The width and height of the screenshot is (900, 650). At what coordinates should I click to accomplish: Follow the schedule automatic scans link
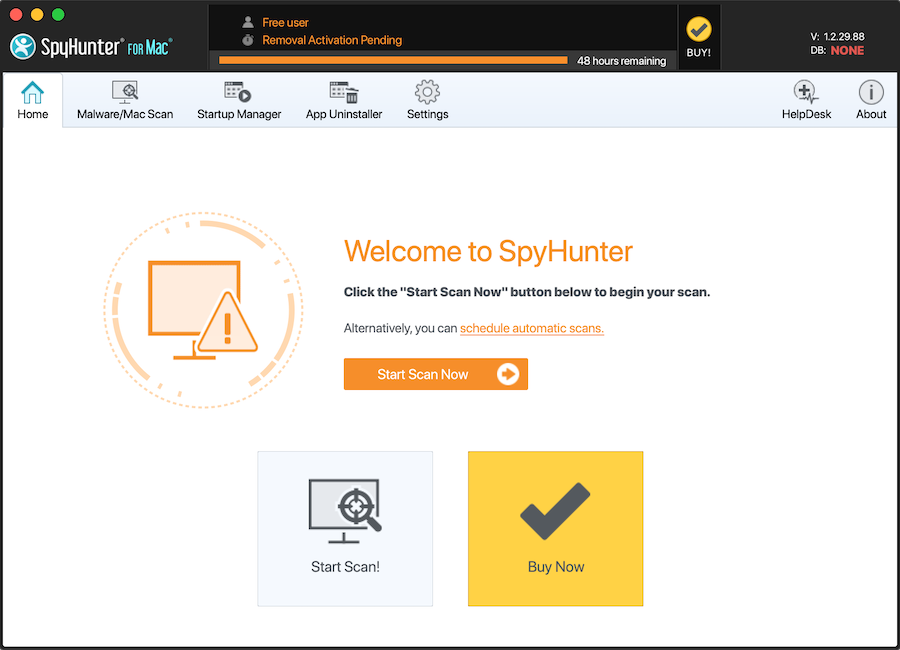[x=531, y=328]
